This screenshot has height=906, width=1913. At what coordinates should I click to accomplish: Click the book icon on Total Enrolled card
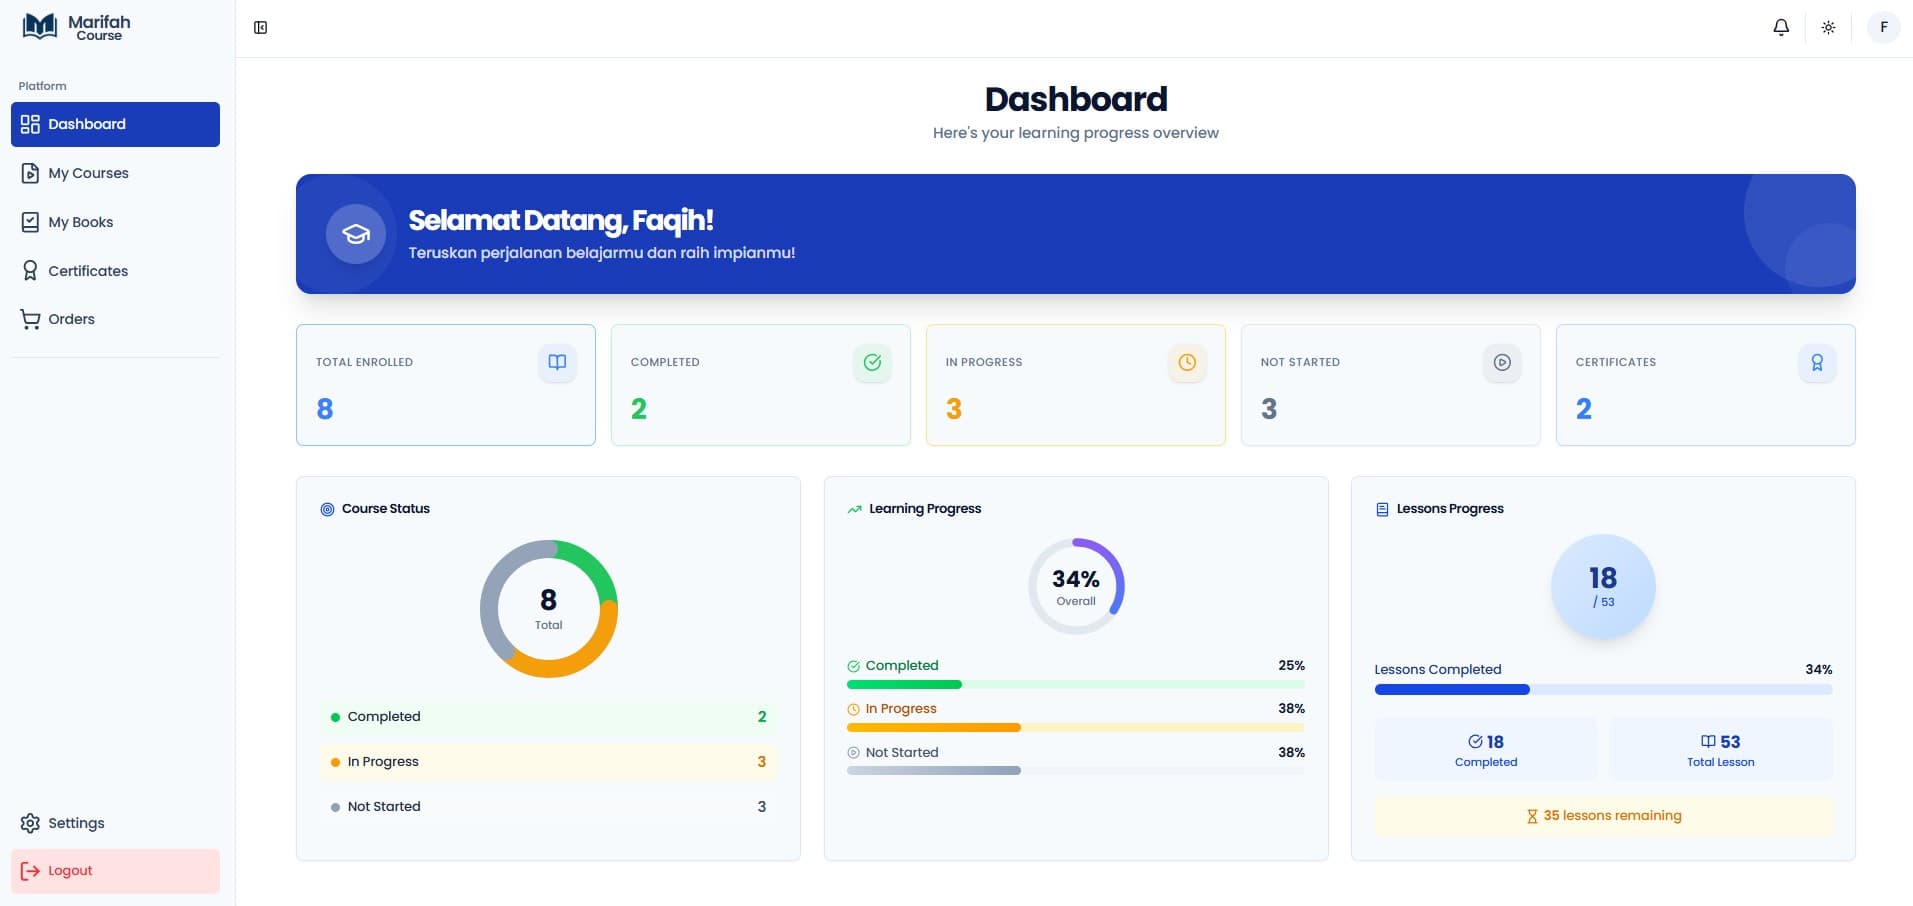[557, 362]
